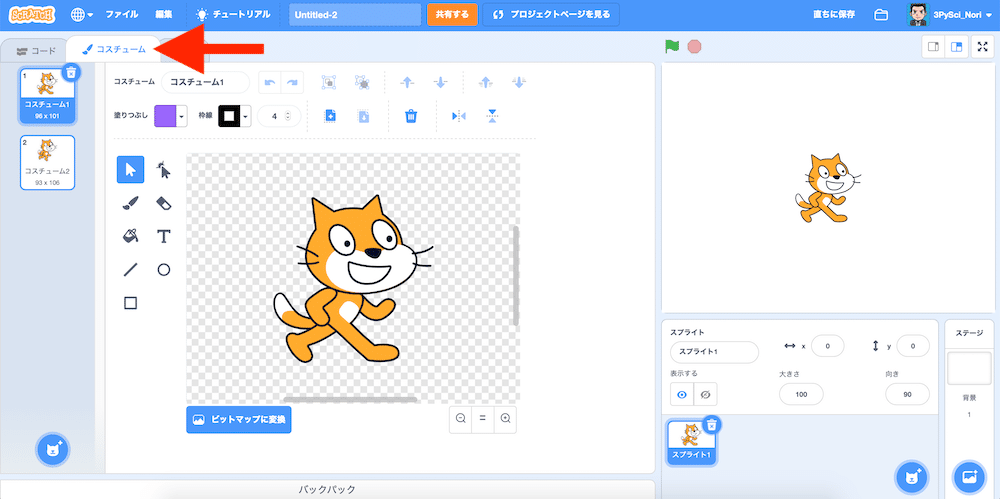Zoom in the costume canvas

[505, 419]
